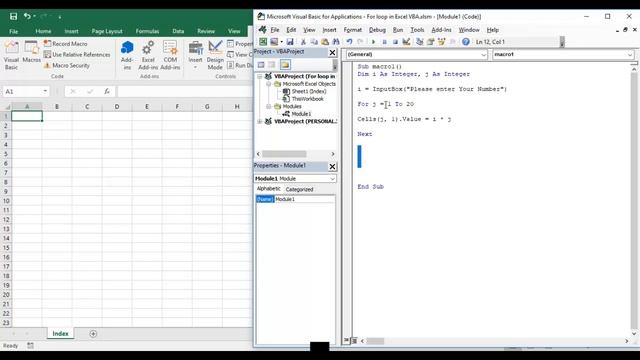Click the Undo arrow in VBA toolbar
This screenshot has height=360, width=640.
(x=349, y=42)
